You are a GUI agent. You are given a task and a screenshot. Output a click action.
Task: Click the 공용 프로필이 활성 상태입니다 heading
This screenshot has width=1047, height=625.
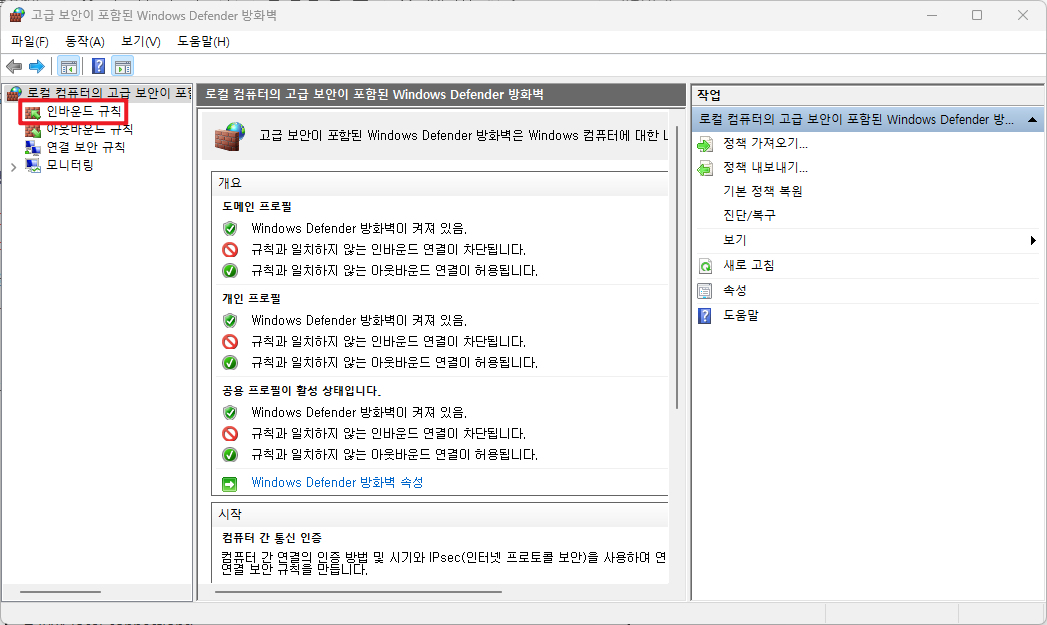[x=301, y=391]
